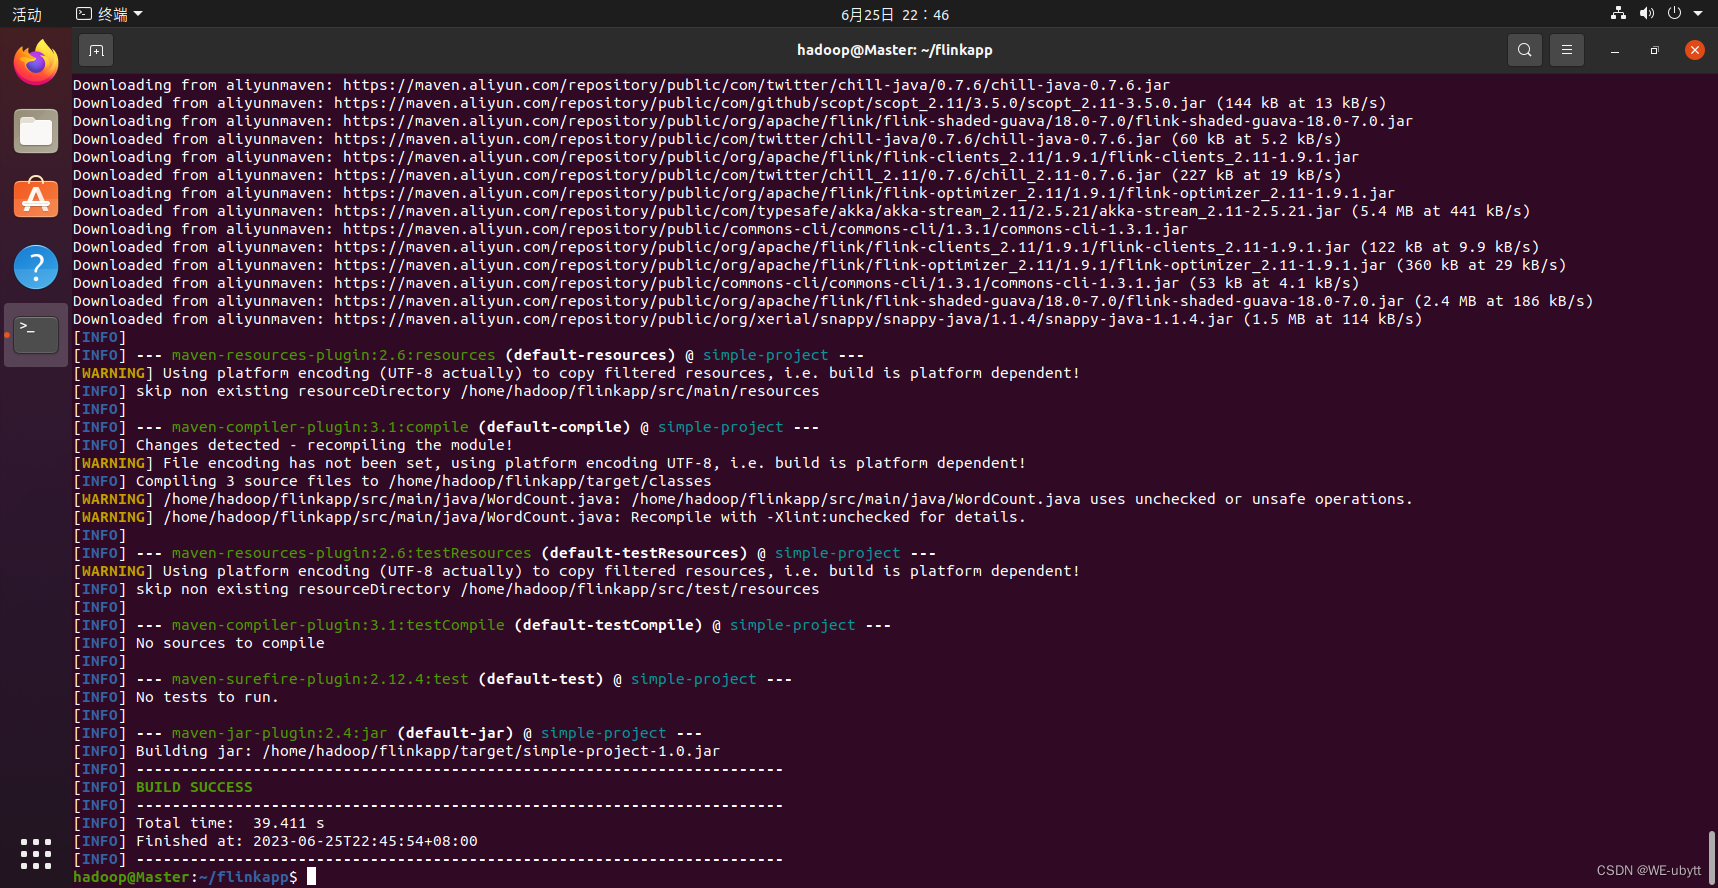Click the maven-jar-plugin:2.4:jar text

(279, 733)
